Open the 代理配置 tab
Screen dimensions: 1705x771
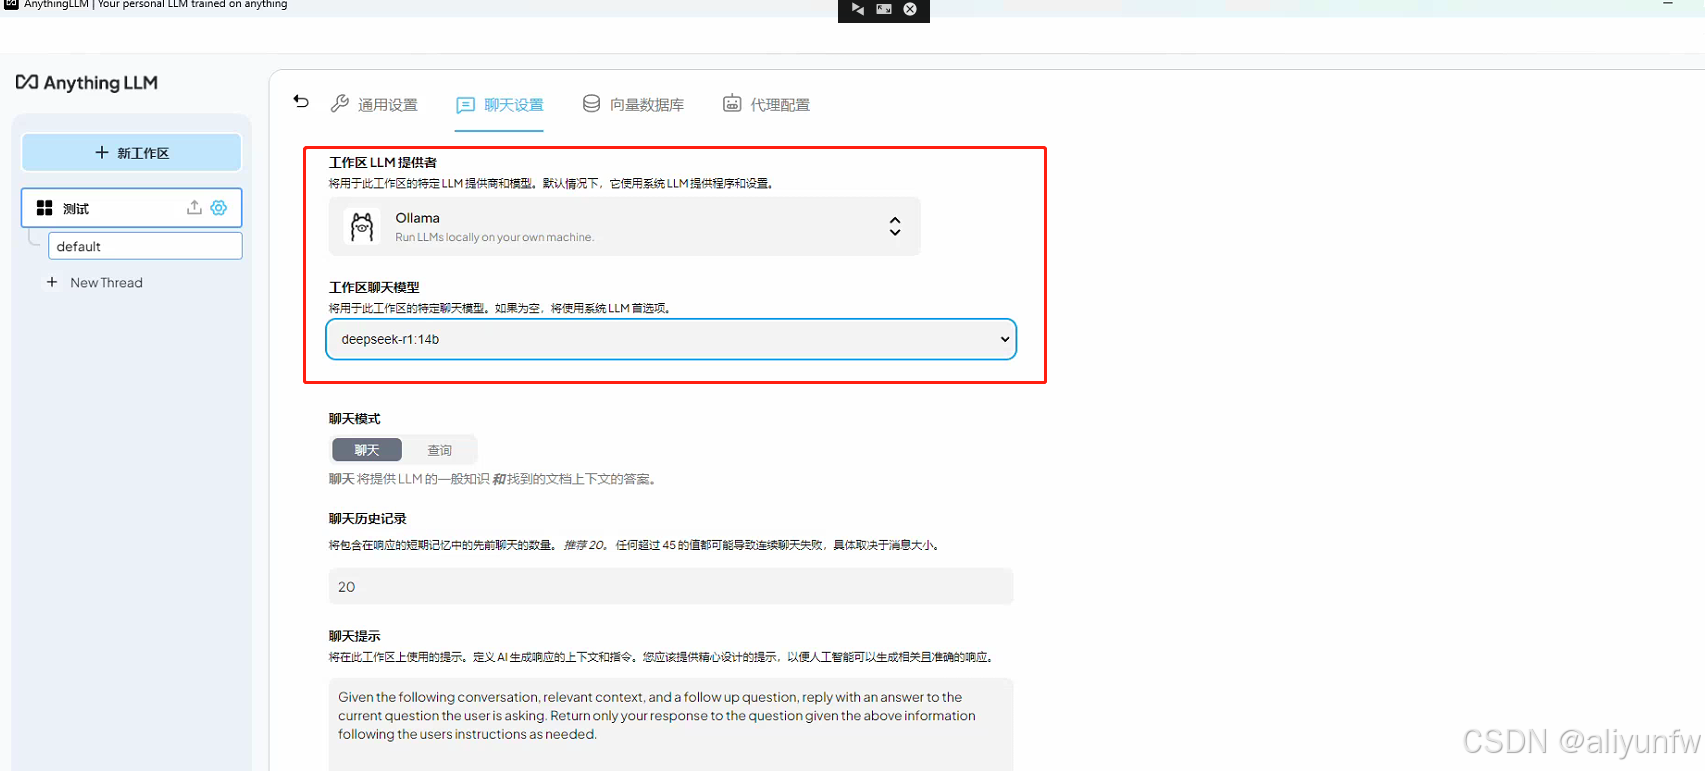click(x=766, y=104)
